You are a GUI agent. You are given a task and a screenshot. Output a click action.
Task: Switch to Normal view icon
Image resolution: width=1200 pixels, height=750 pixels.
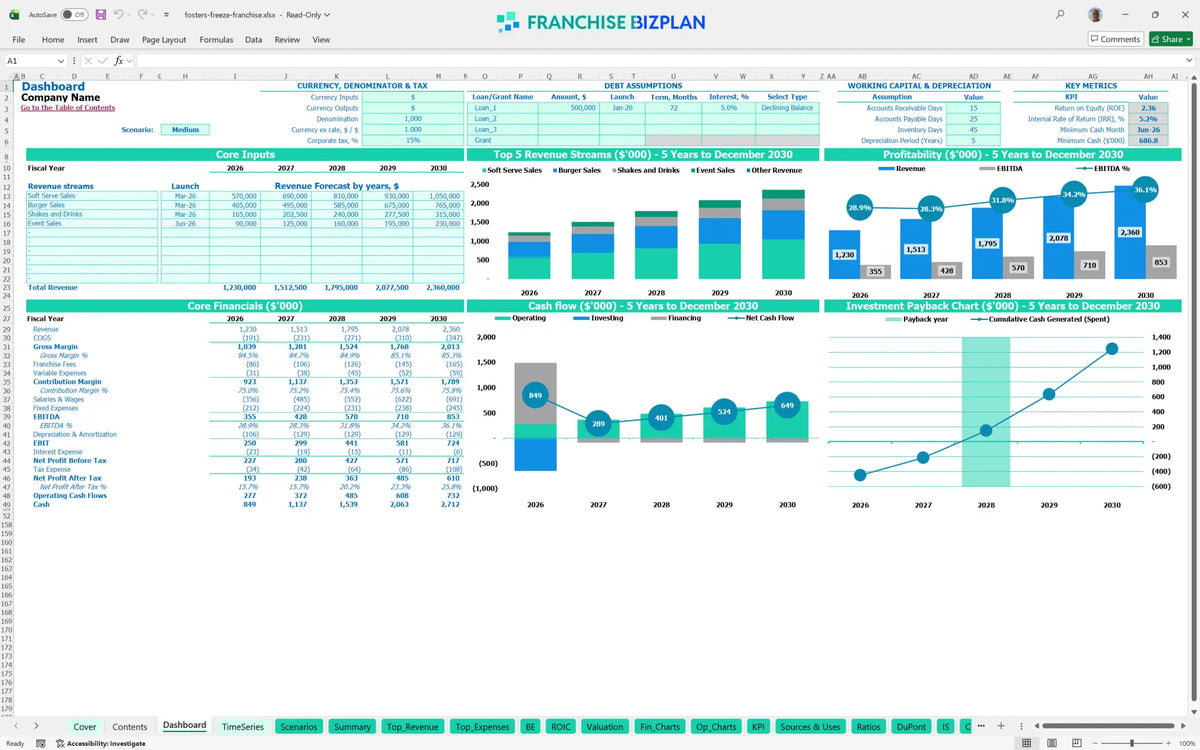1025,743
